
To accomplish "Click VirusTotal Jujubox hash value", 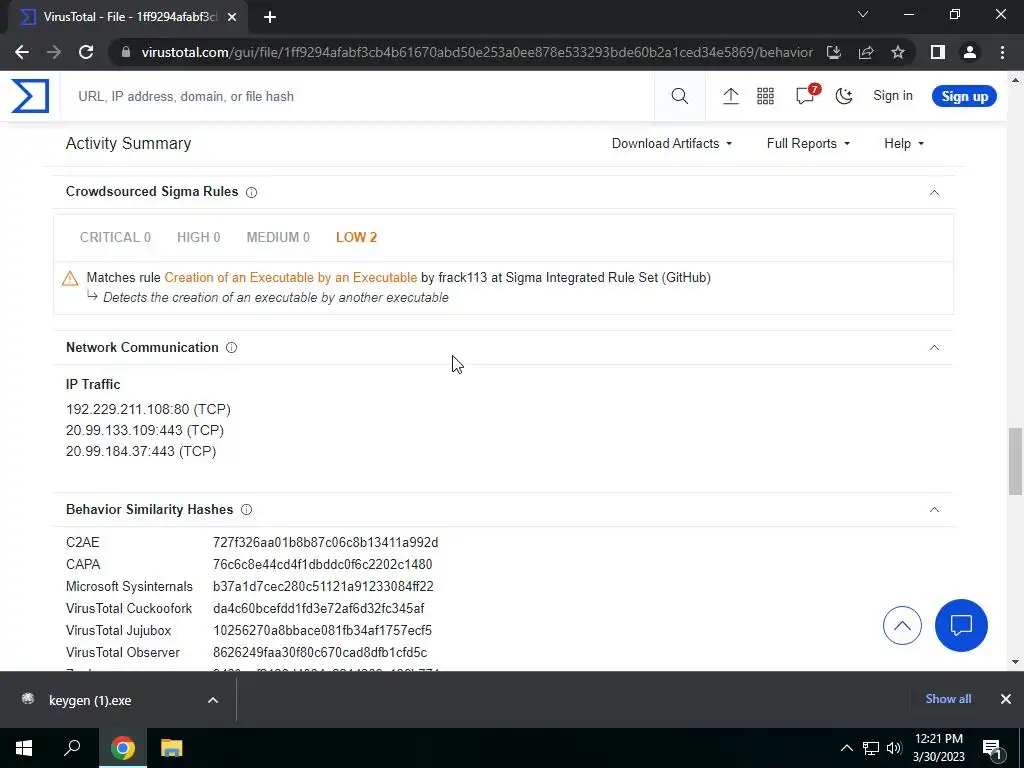I will point(323,631).
